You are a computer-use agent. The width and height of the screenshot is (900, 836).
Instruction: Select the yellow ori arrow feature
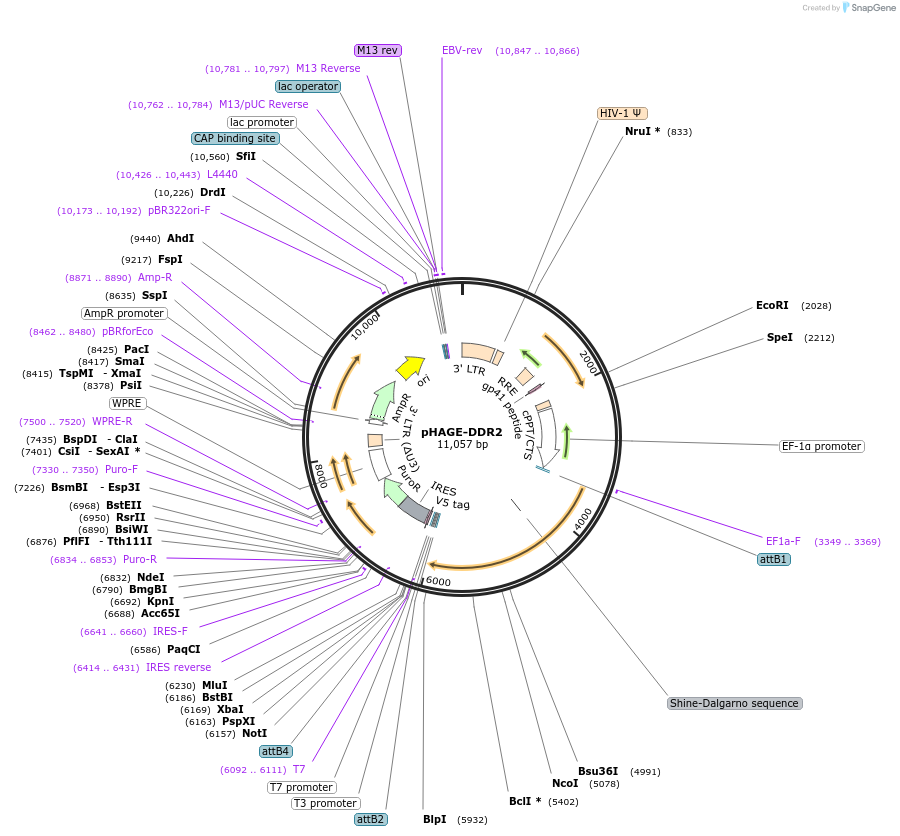[x=409, y=367]
